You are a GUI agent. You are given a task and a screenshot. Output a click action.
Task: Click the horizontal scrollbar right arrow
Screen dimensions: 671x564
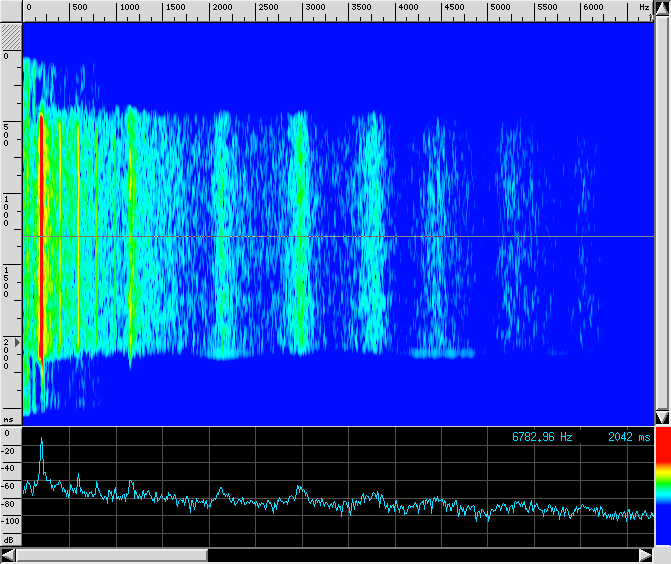[645, 554]
